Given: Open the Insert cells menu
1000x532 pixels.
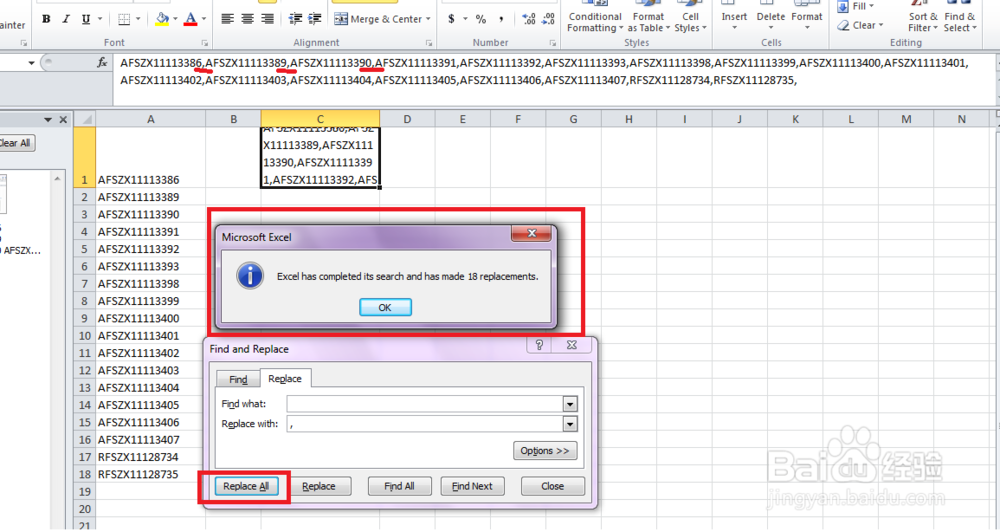Looking at the screenshot, I should 734,17.
